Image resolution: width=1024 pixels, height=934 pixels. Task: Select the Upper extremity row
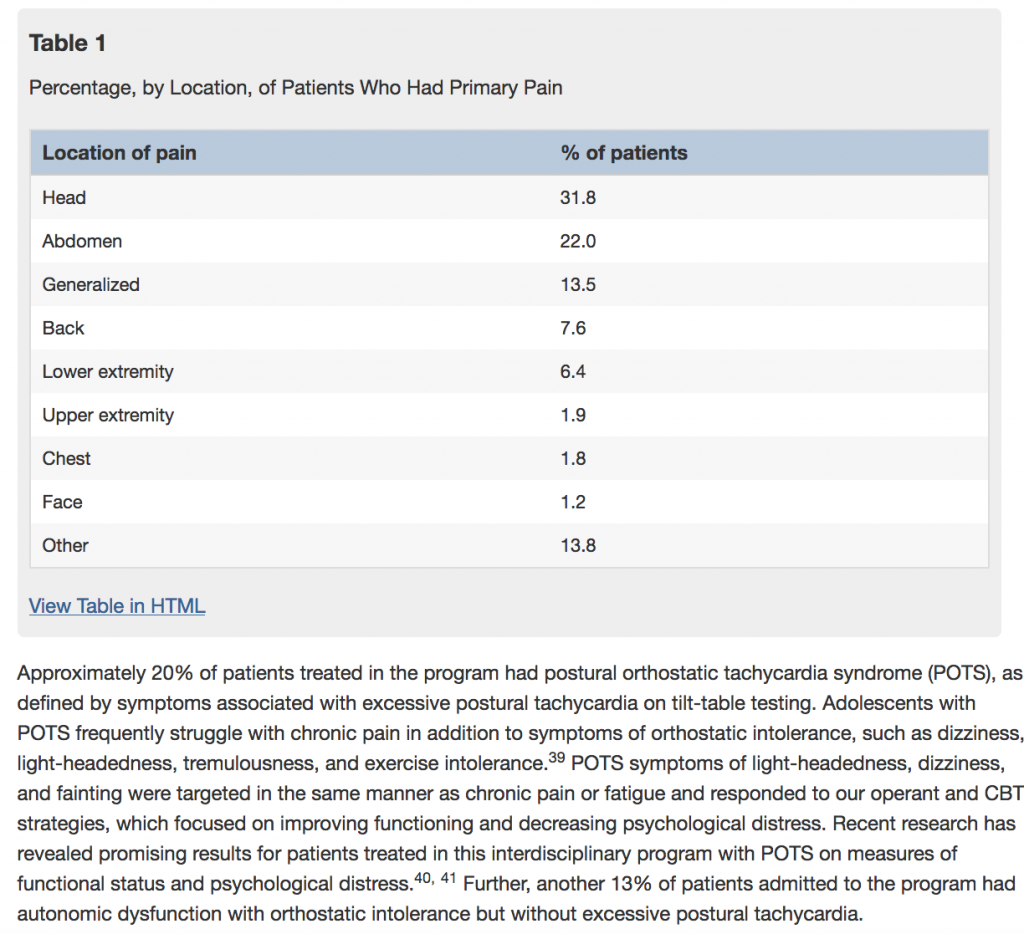tap(509, 415)
